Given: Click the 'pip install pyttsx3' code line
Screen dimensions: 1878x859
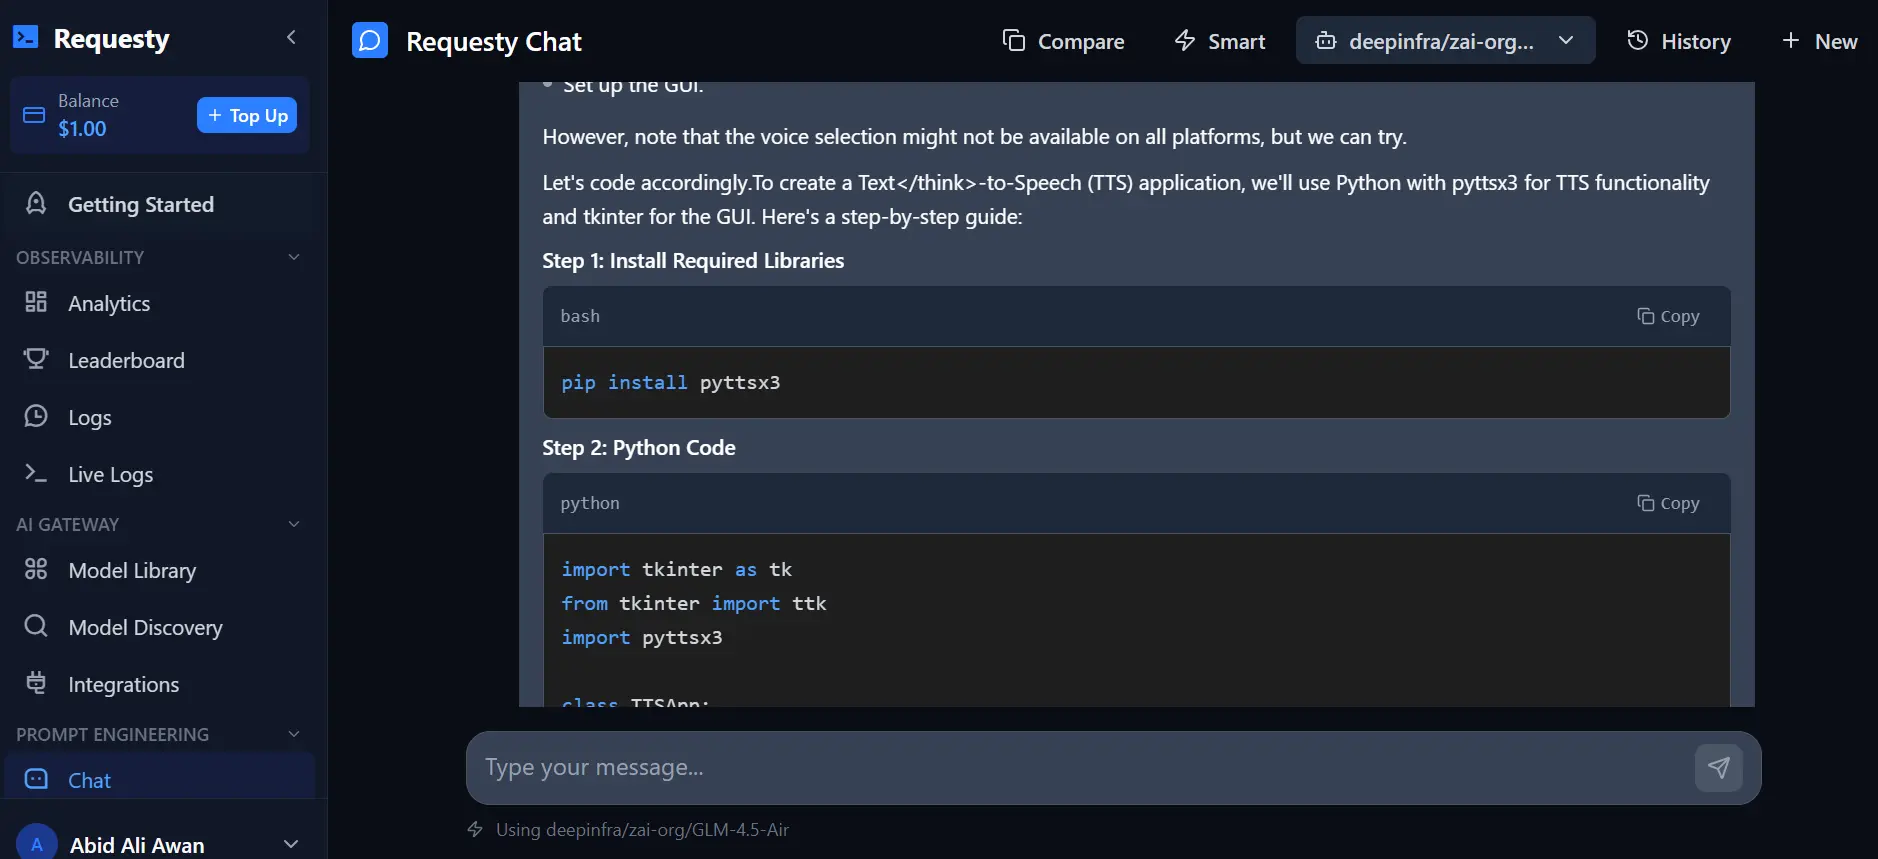Looking at the screenshot, I should pos(671,382).
